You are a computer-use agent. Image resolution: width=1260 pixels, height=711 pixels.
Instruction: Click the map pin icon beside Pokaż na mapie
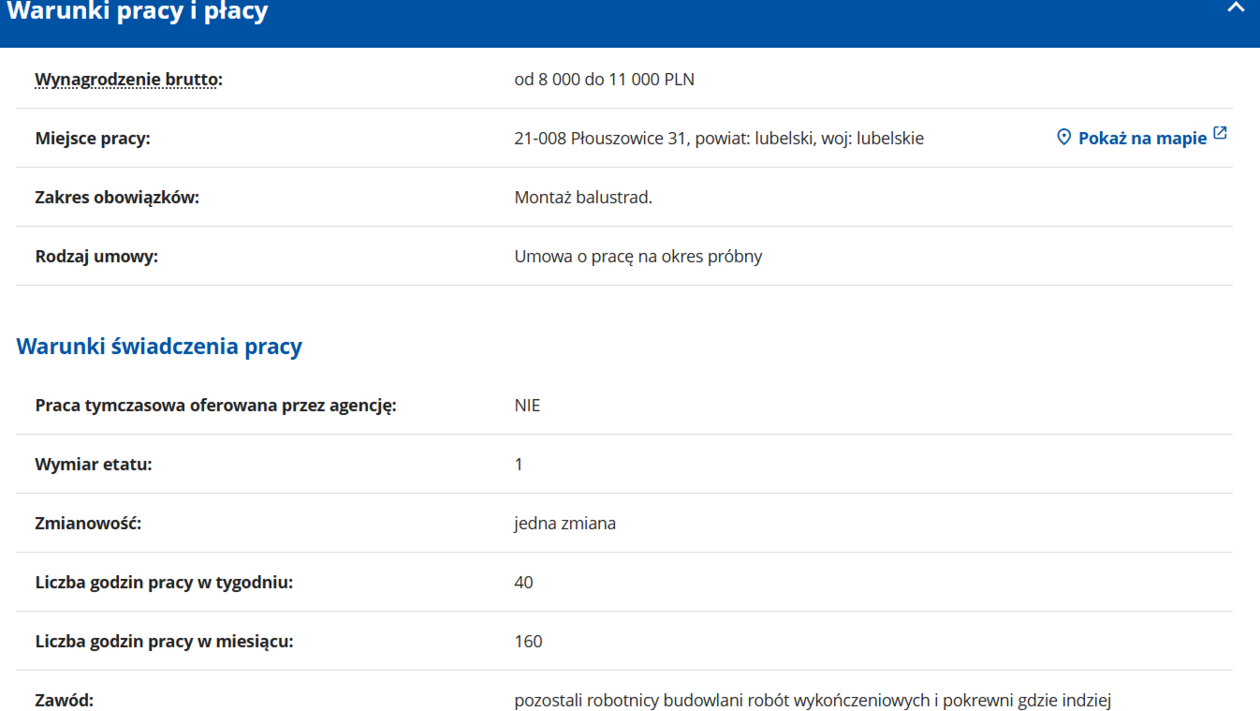click(x=1064, y=137)
